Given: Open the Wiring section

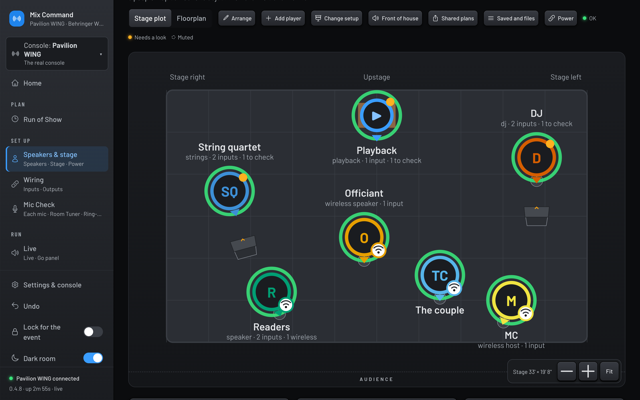Looking at the screenshot, I should coord(57,184).
